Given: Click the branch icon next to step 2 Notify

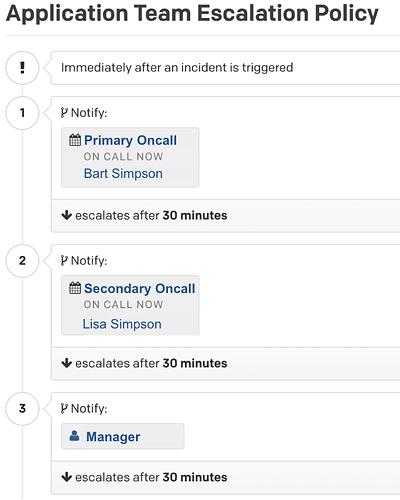Looking at the screenshot, I should pos(64,261).
